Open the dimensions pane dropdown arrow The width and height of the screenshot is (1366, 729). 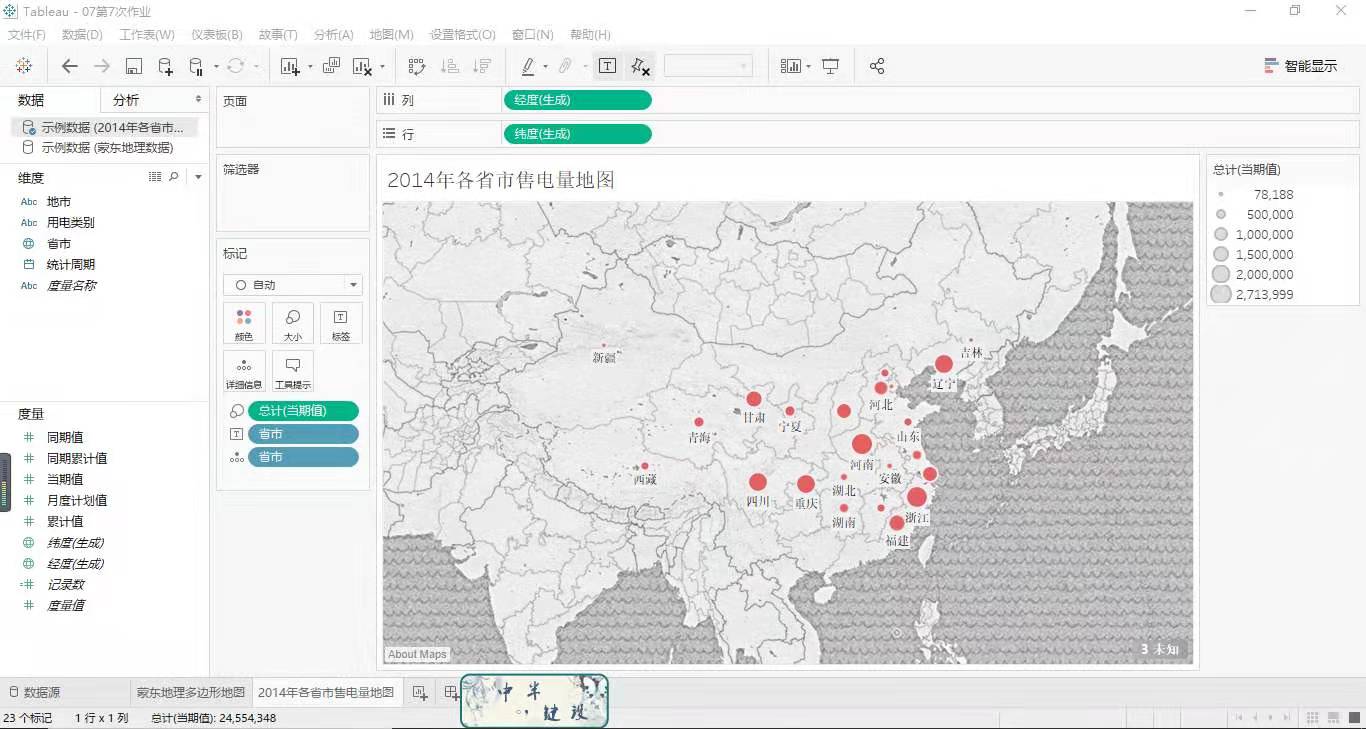[198, 177]
